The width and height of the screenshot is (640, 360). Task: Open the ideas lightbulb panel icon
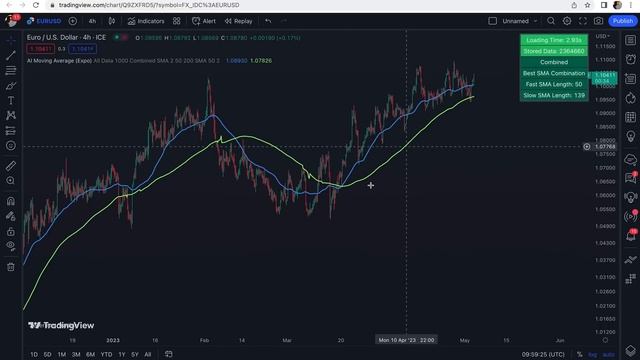631,136
